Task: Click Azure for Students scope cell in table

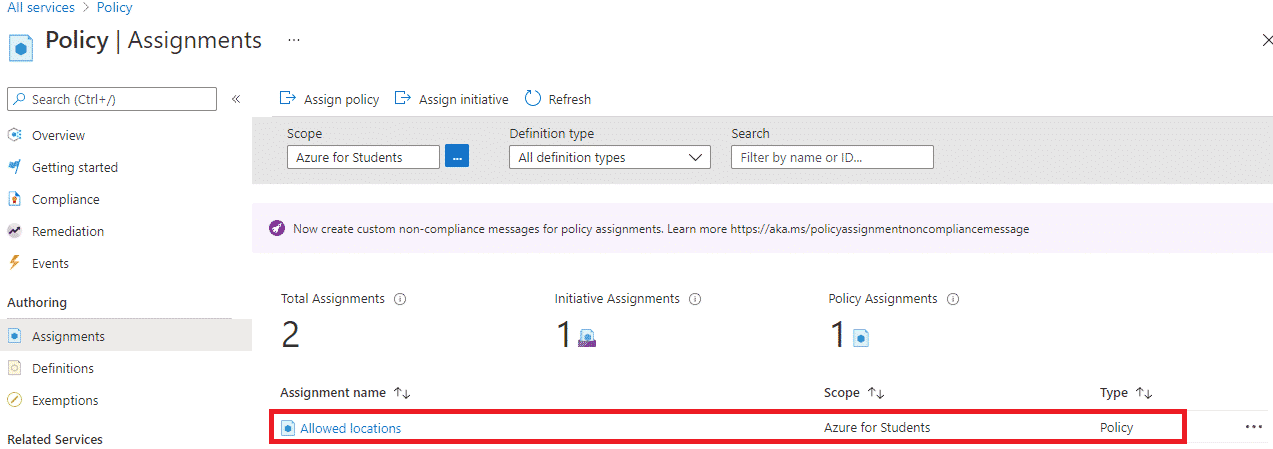Action: pos(877,428)
